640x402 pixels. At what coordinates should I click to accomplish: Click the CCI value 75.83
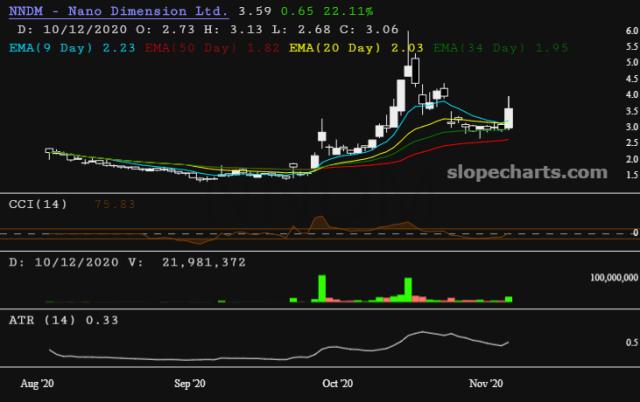[x=114, y=205]
